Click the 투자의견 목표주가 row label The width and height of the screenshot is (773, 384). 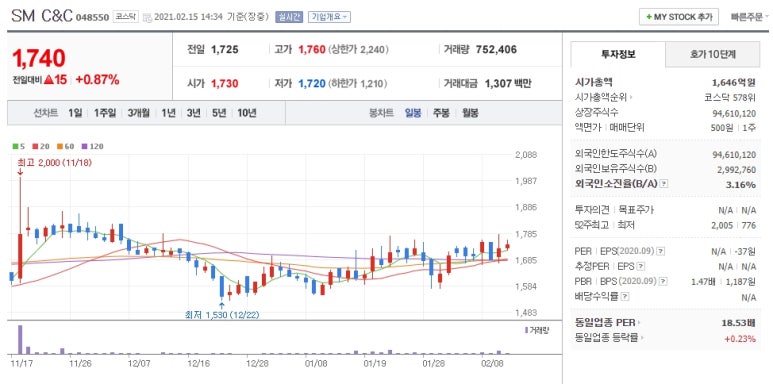pyautogui.click(x=614, y=210)
